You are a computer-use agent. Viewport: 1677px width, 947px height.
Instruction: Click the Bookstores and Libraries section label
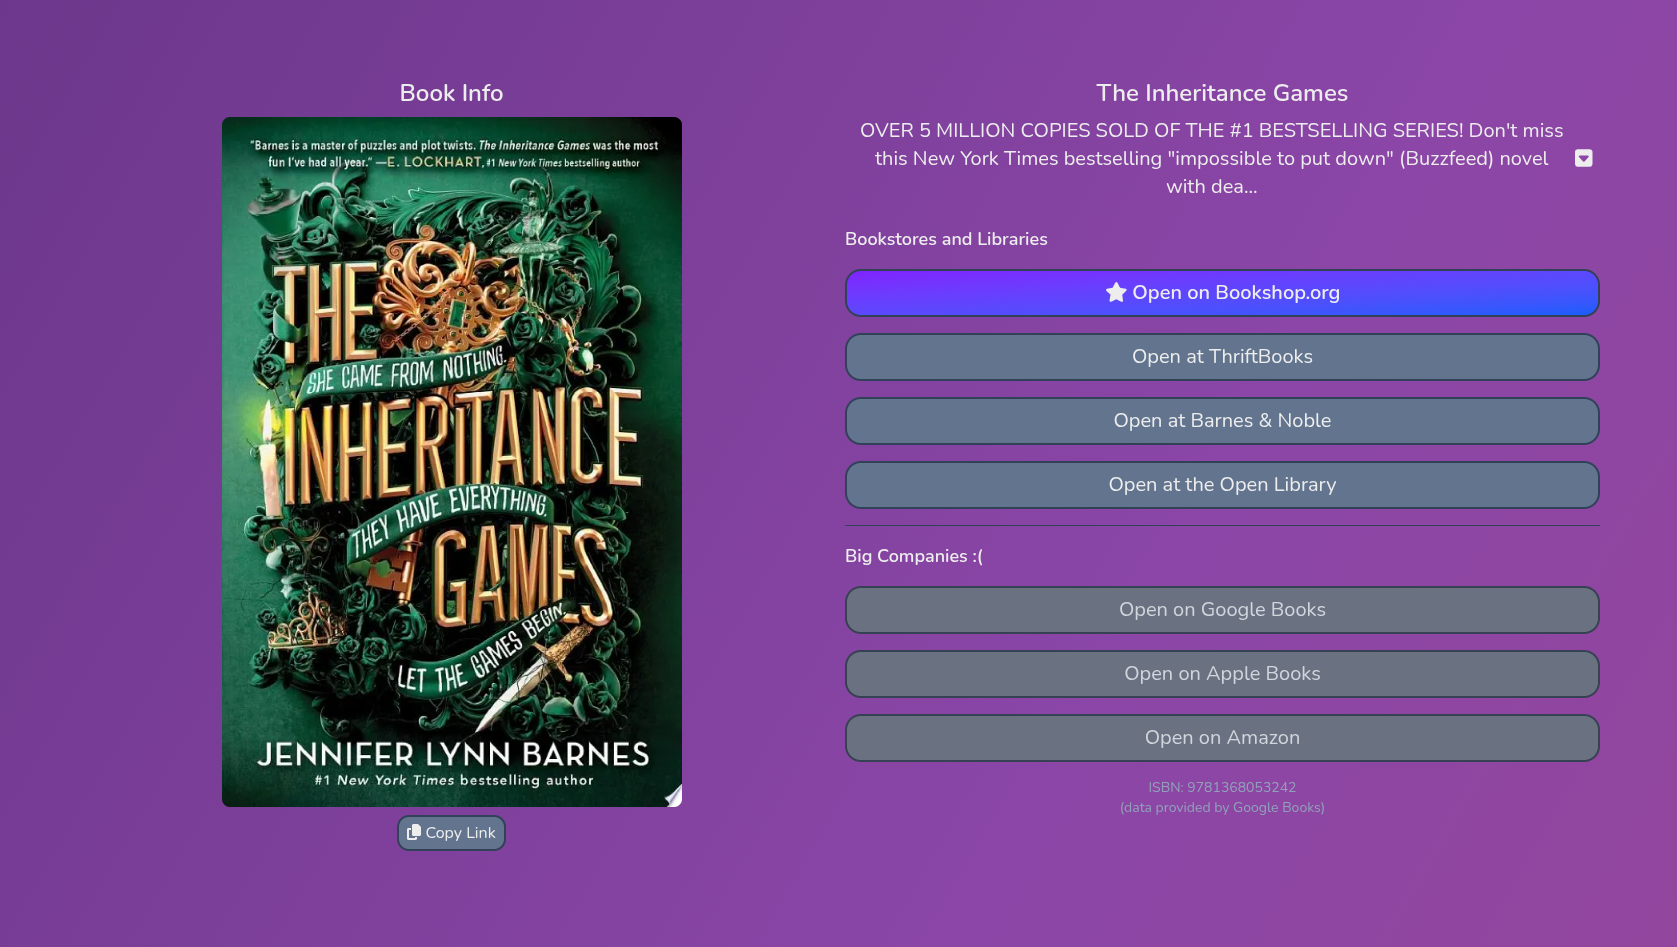pyautogui.click(x=946, y=239)
